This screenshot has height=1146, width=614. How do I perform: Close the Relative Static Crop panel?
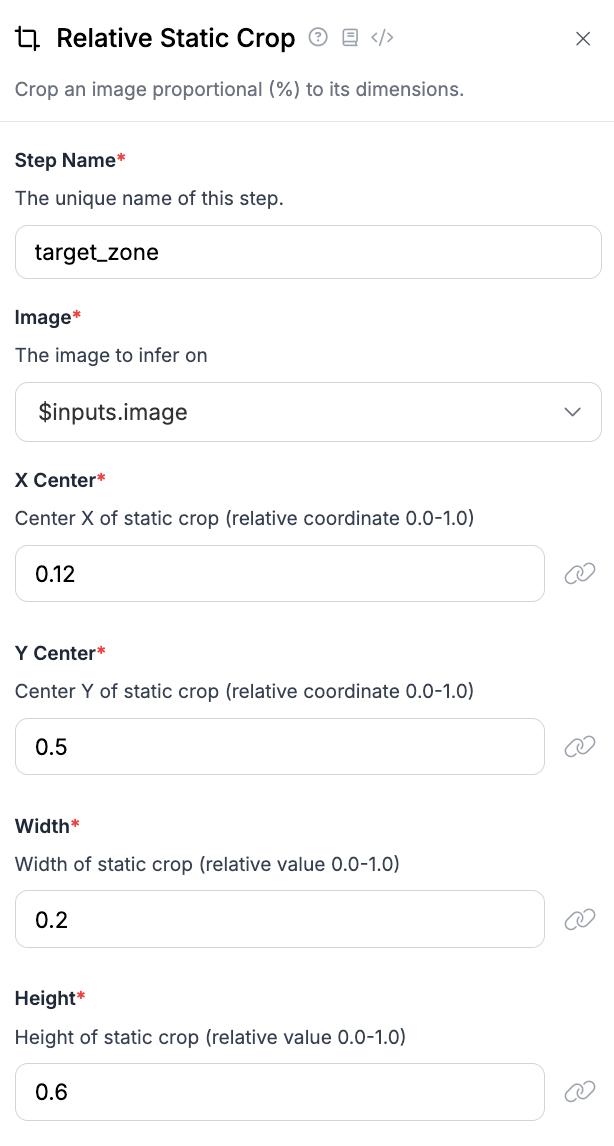coord(583,39)
